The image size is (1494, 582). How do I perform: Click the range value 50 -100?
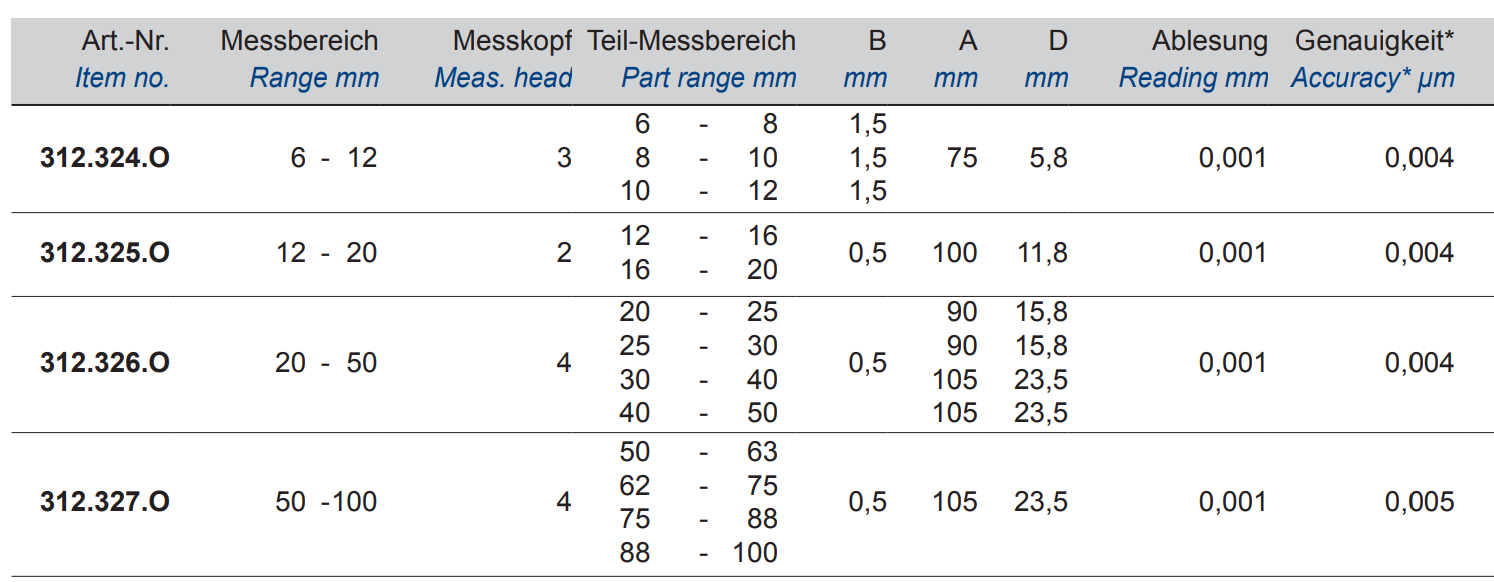(326, 501)
